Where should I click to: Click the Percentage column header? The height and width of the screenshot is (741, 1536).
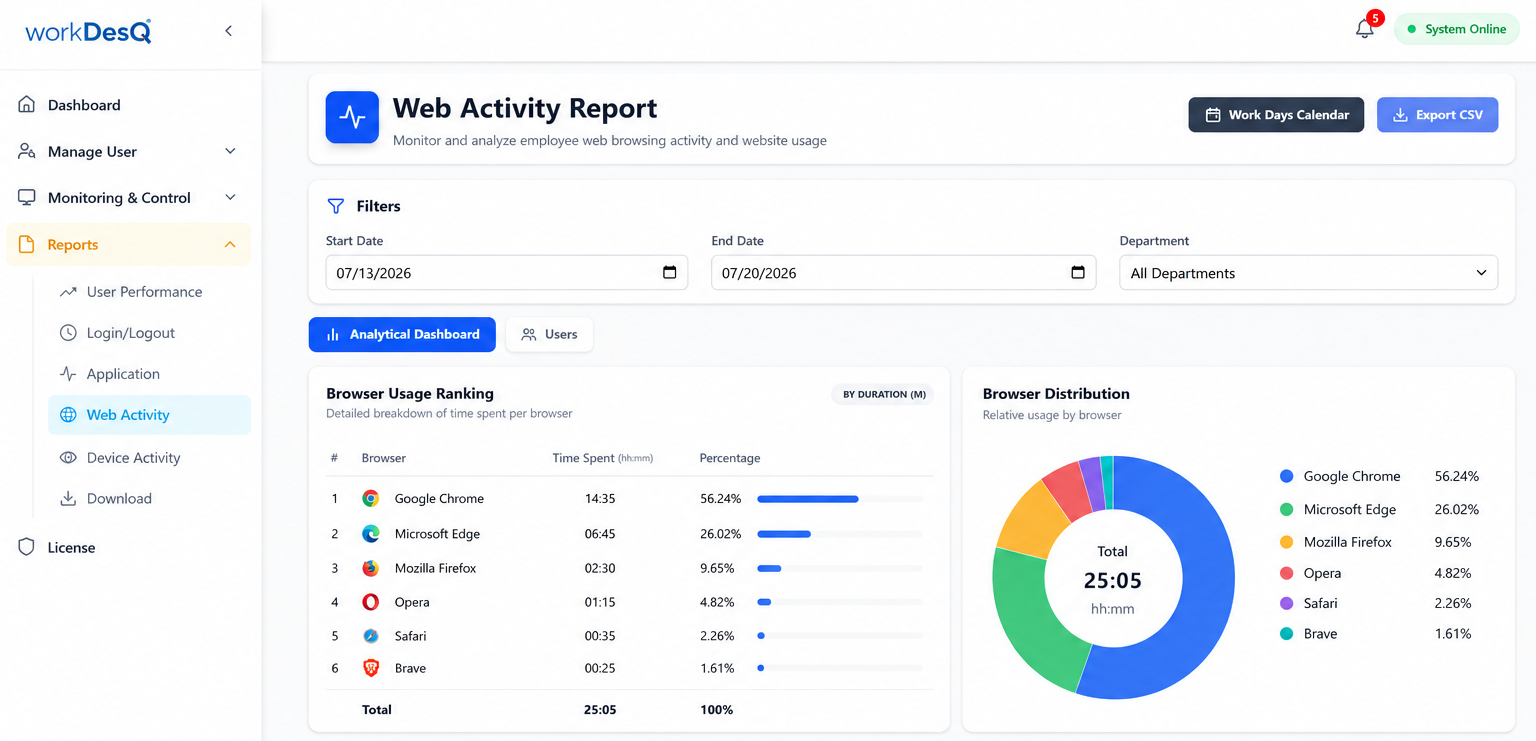[730, 458]
